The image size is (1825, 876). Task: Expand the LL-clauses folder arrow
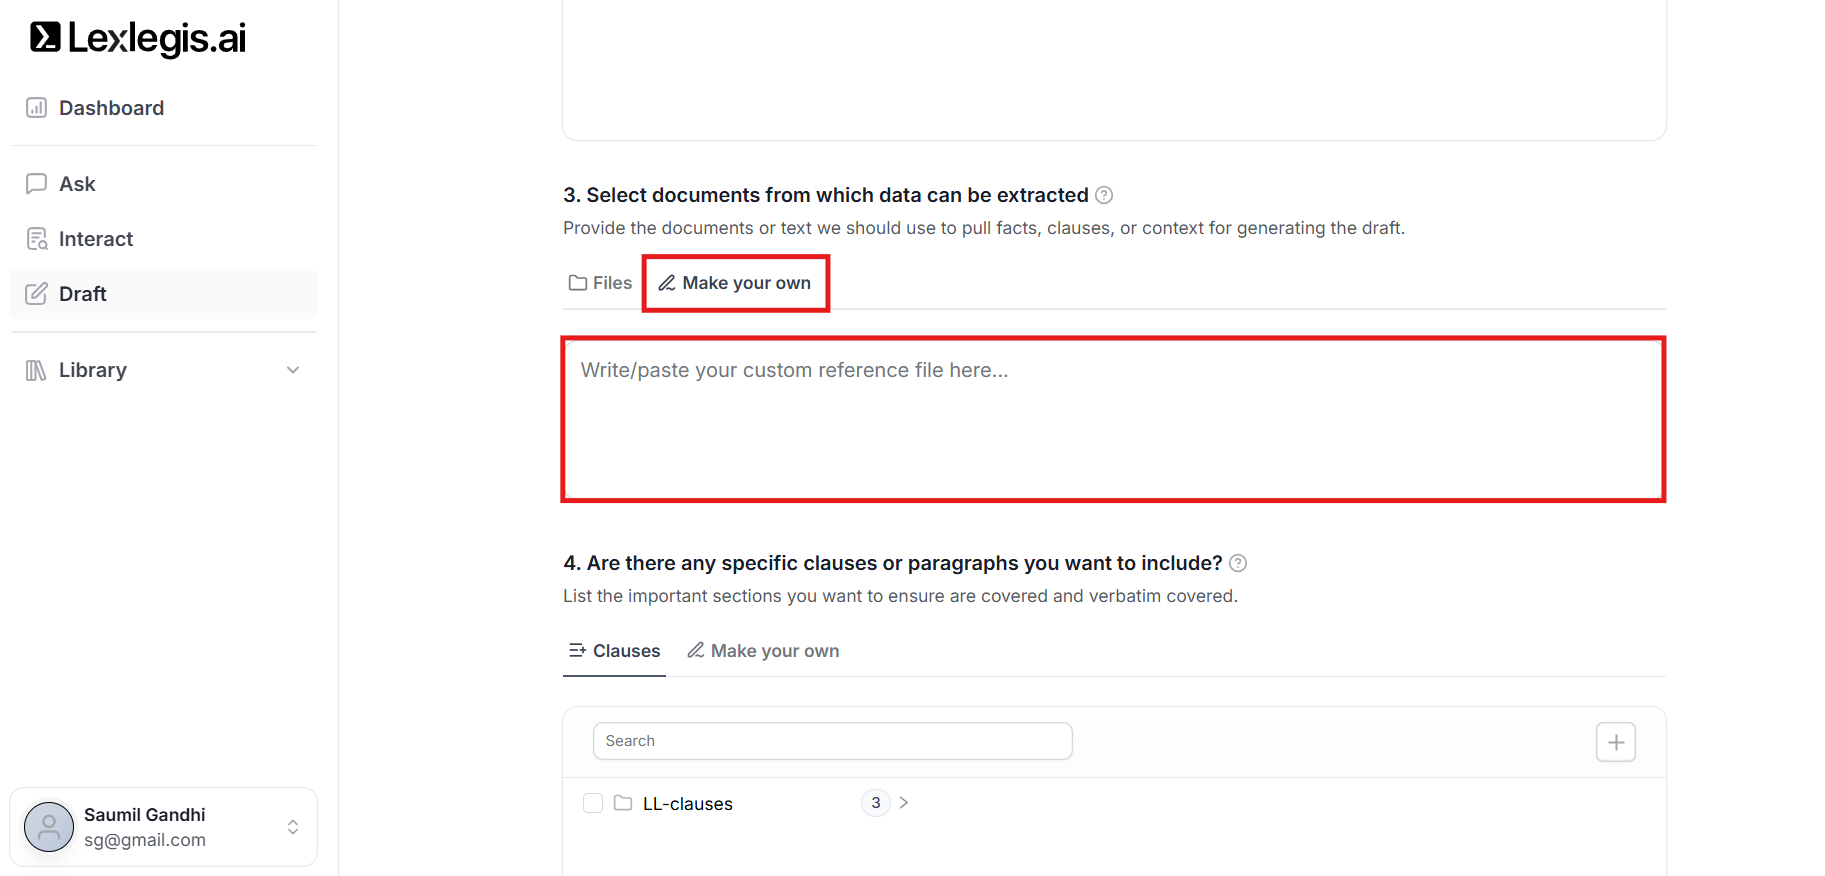904,803
